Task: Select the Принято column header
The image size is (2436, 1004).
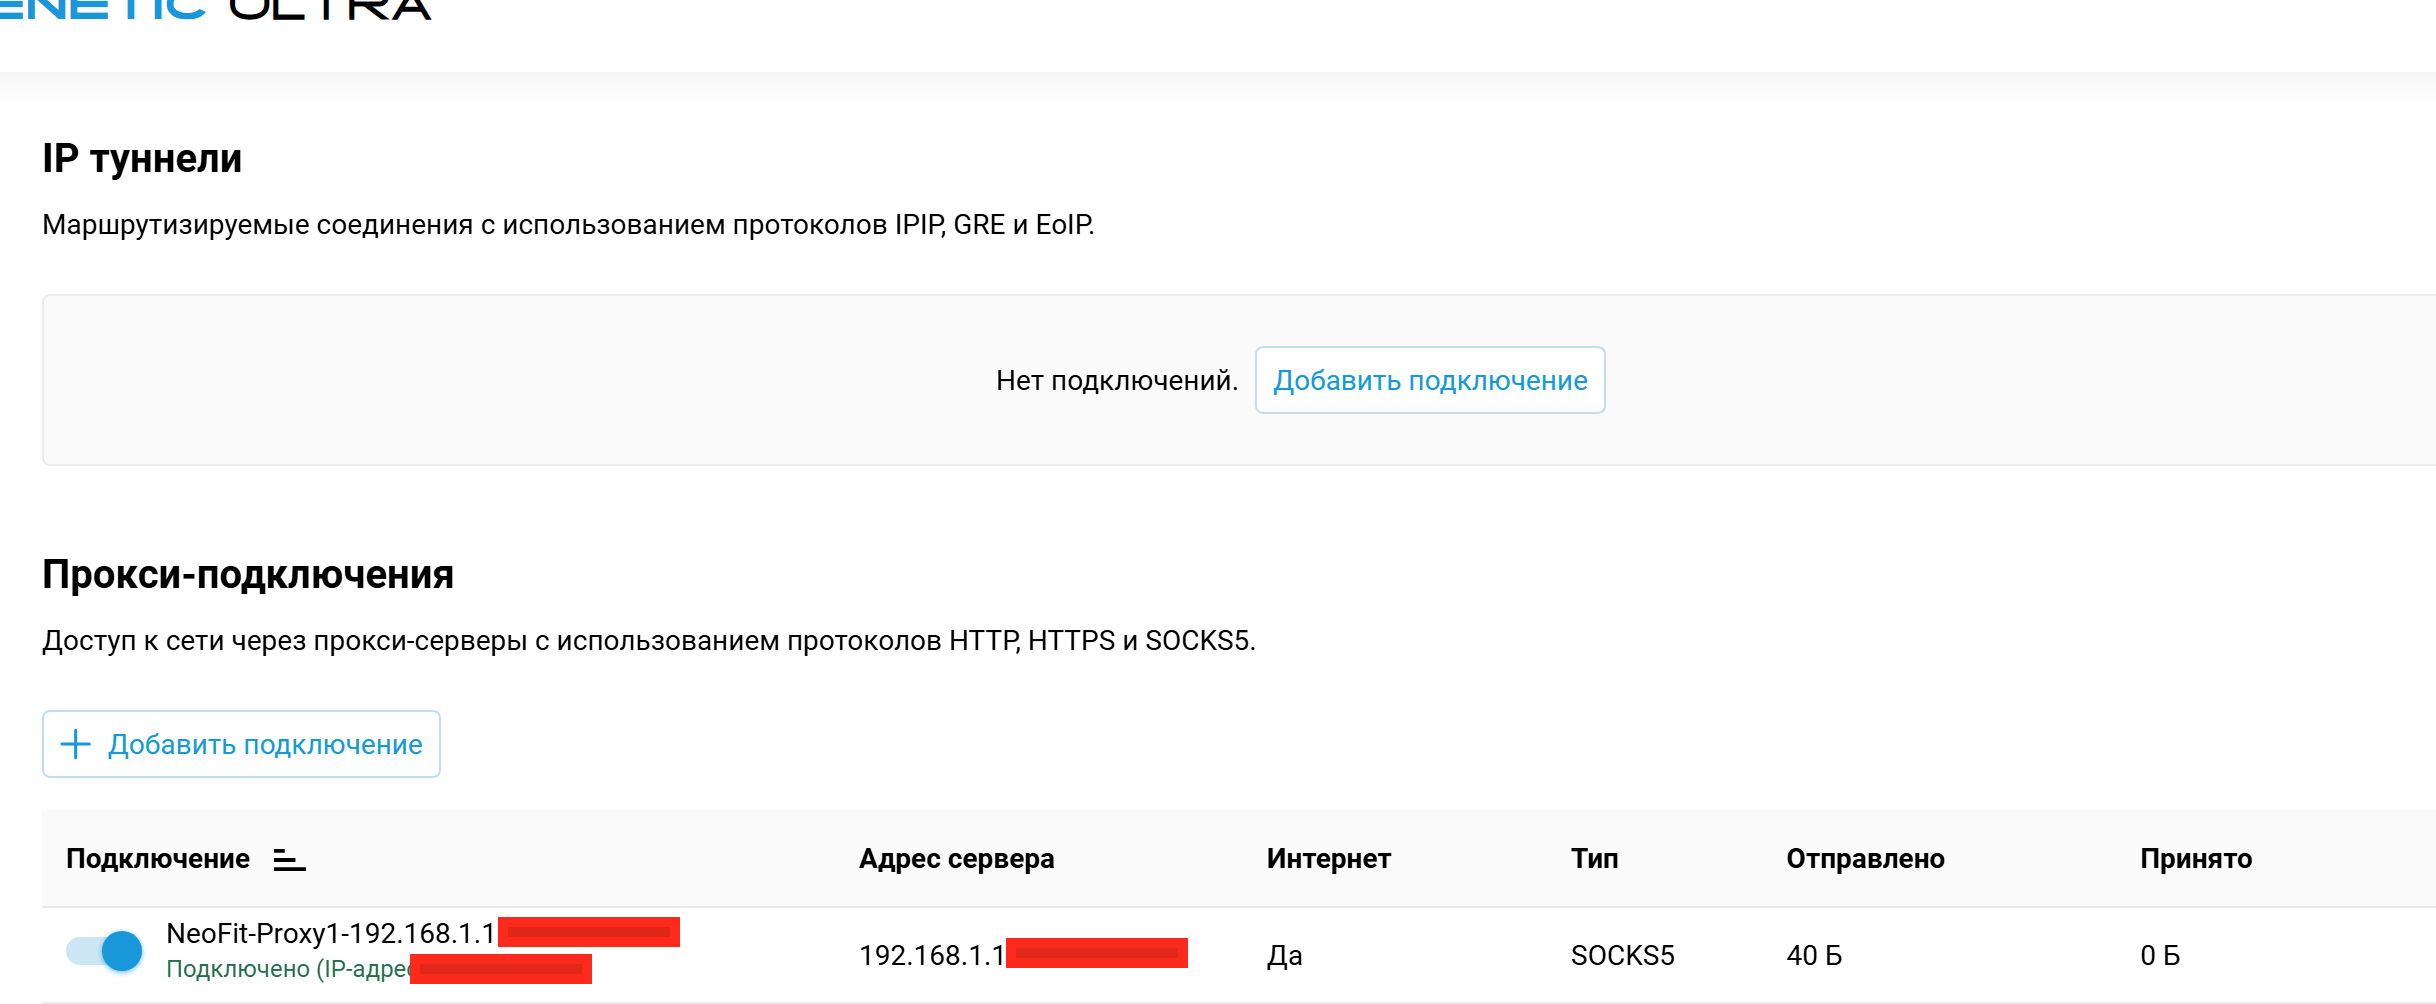Action: (x=2196, y=859)
